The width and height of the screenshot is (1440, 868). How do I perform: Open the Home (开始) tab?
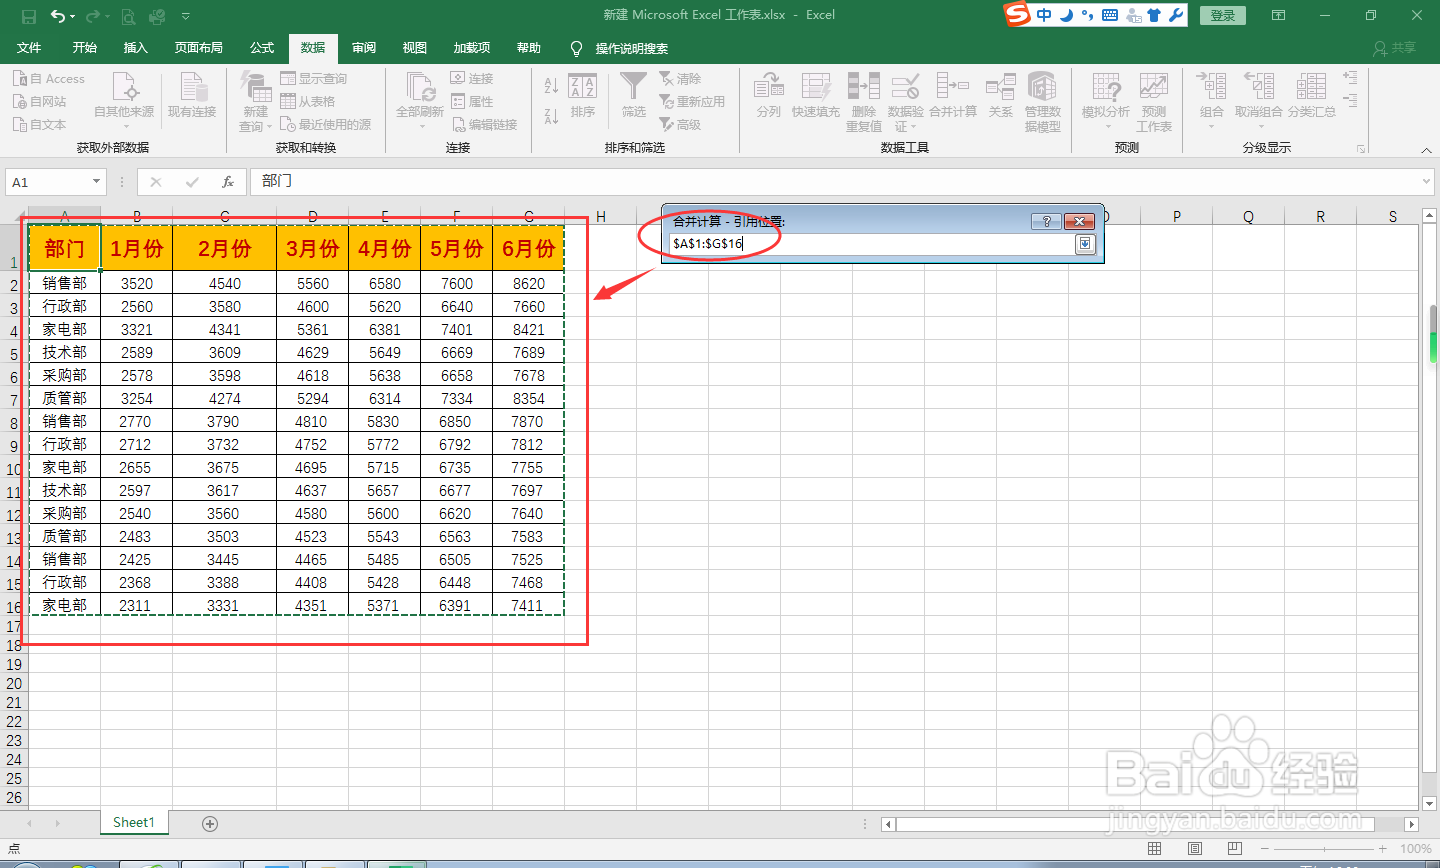tap(85, 48)
